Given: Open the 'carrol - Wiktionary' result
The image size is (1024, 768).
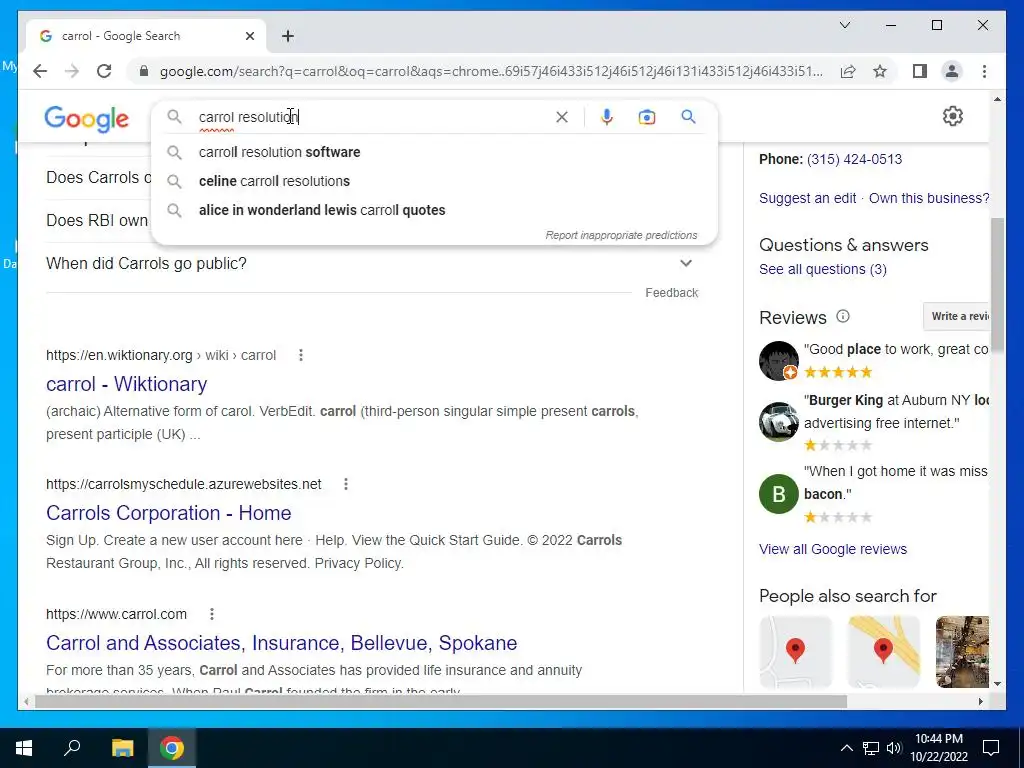Looking at the screenshot, I should (127, 384).
